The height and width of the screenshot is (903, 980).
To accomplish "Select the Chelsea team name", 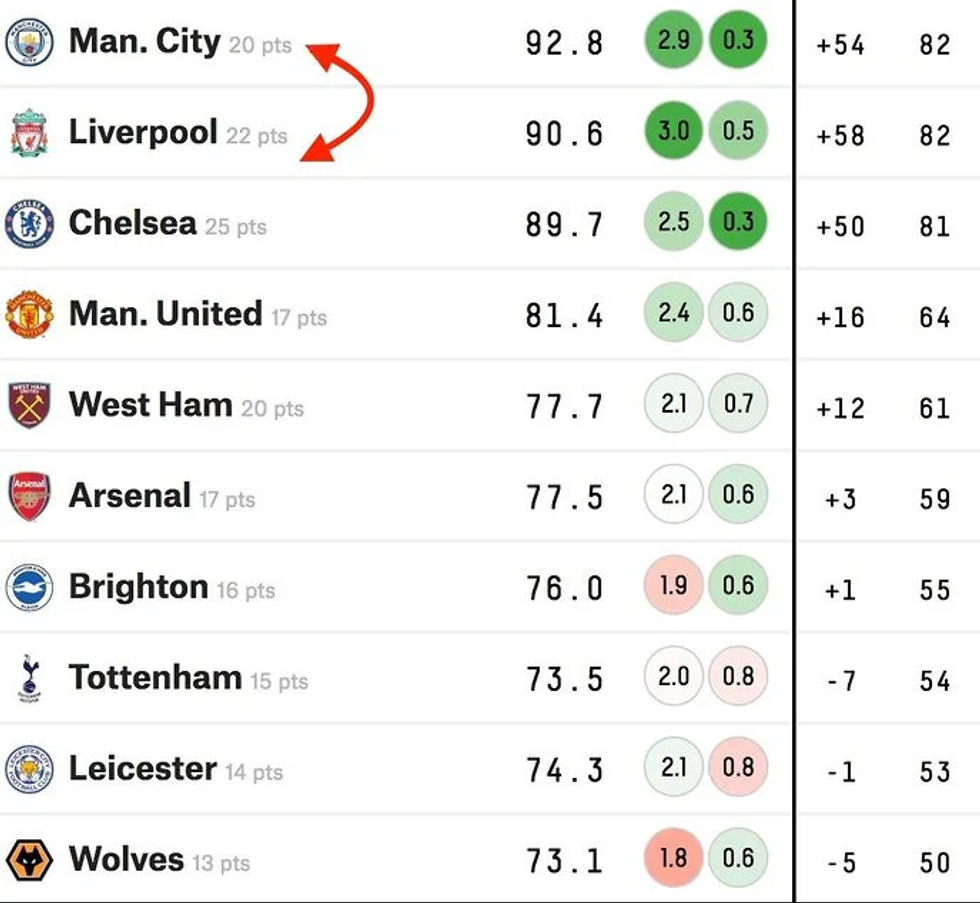I will pos(132,223).
